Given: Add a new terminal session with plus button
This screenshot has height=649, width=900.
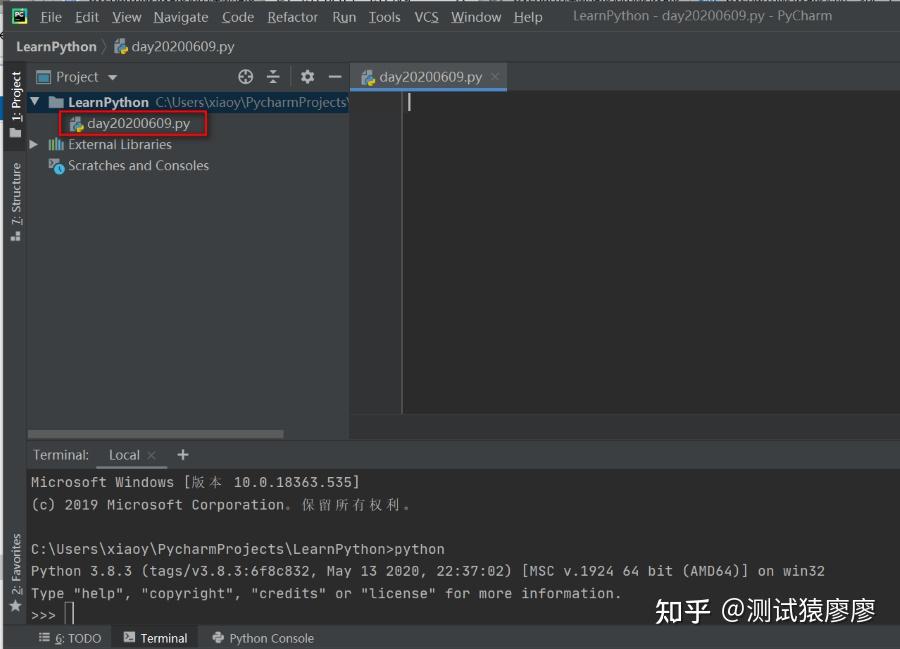Looking at the screenshot, I should point(182,455).
